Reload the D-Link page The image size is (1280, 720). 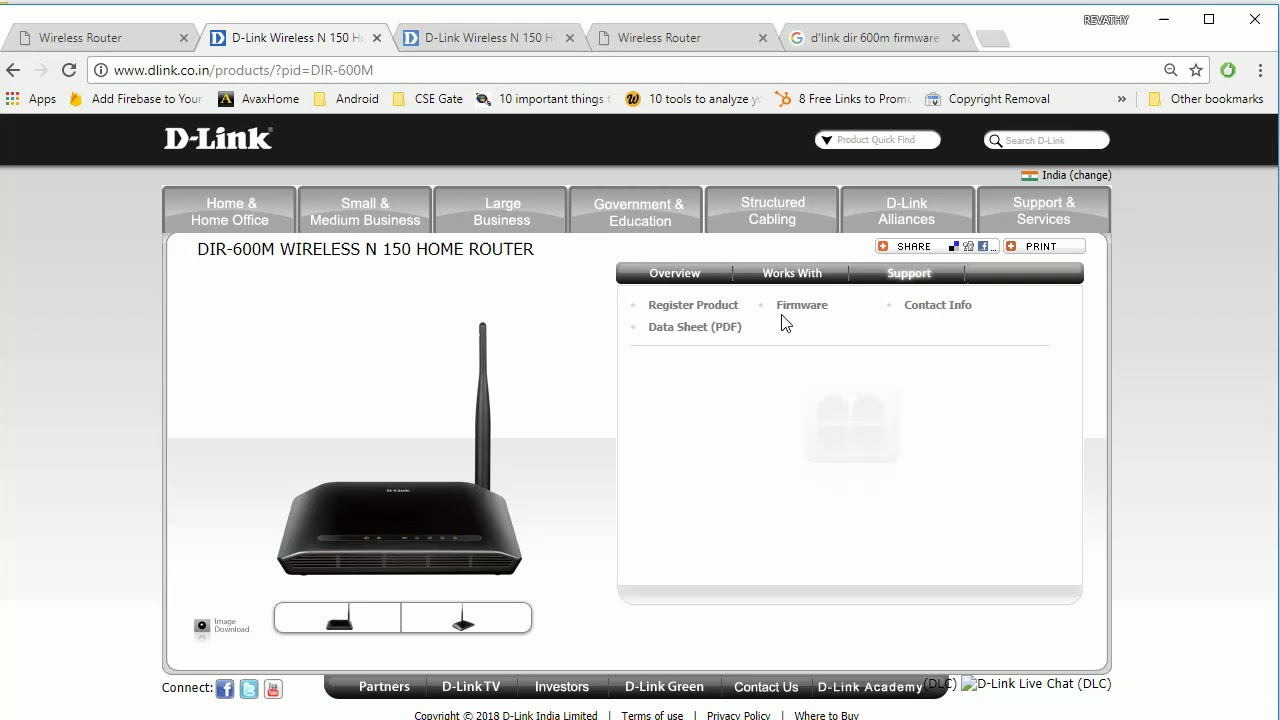tap(69, 70)
